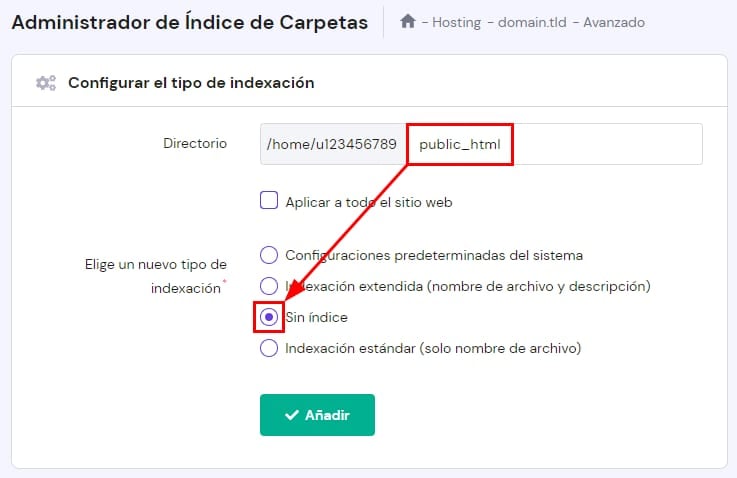
Task: Select the Sin índice radio button
Action: [269, 317]
